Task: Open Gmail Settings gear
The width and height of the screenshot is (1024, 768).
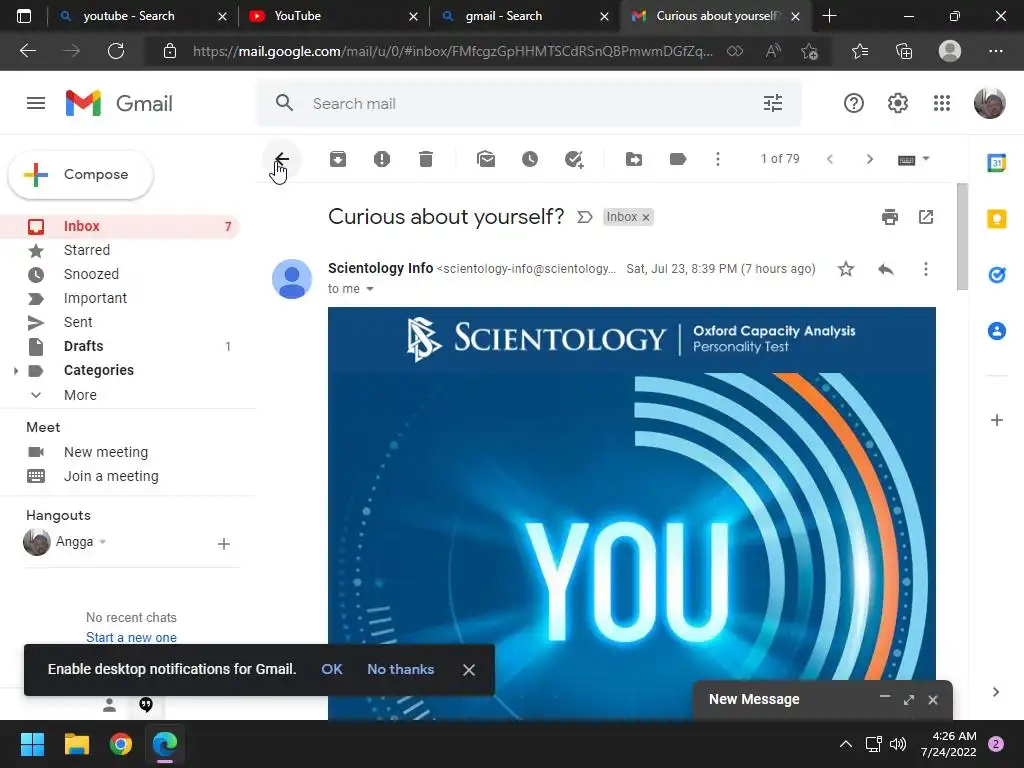Action: coord(897,103)
